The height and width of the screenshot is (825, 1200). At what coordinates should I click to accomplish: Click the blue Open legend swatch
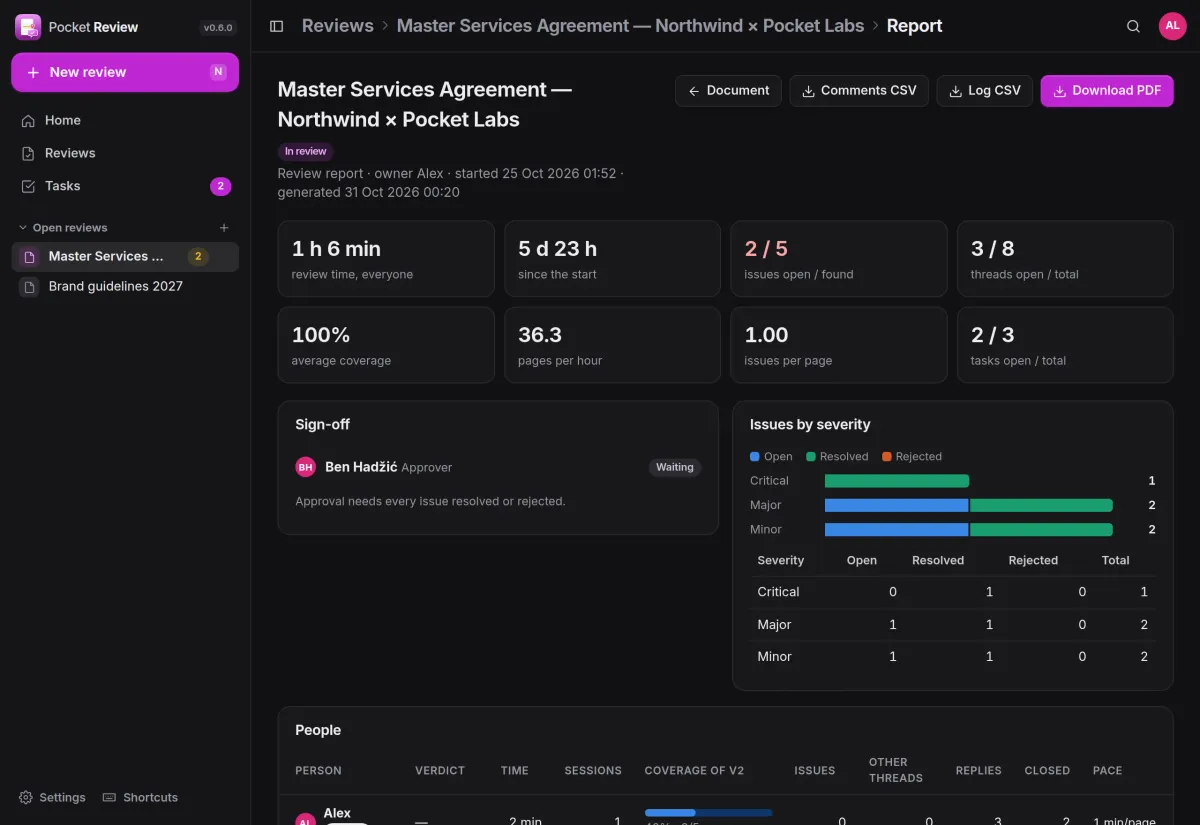pyautogui.click(x=755, y=457)
